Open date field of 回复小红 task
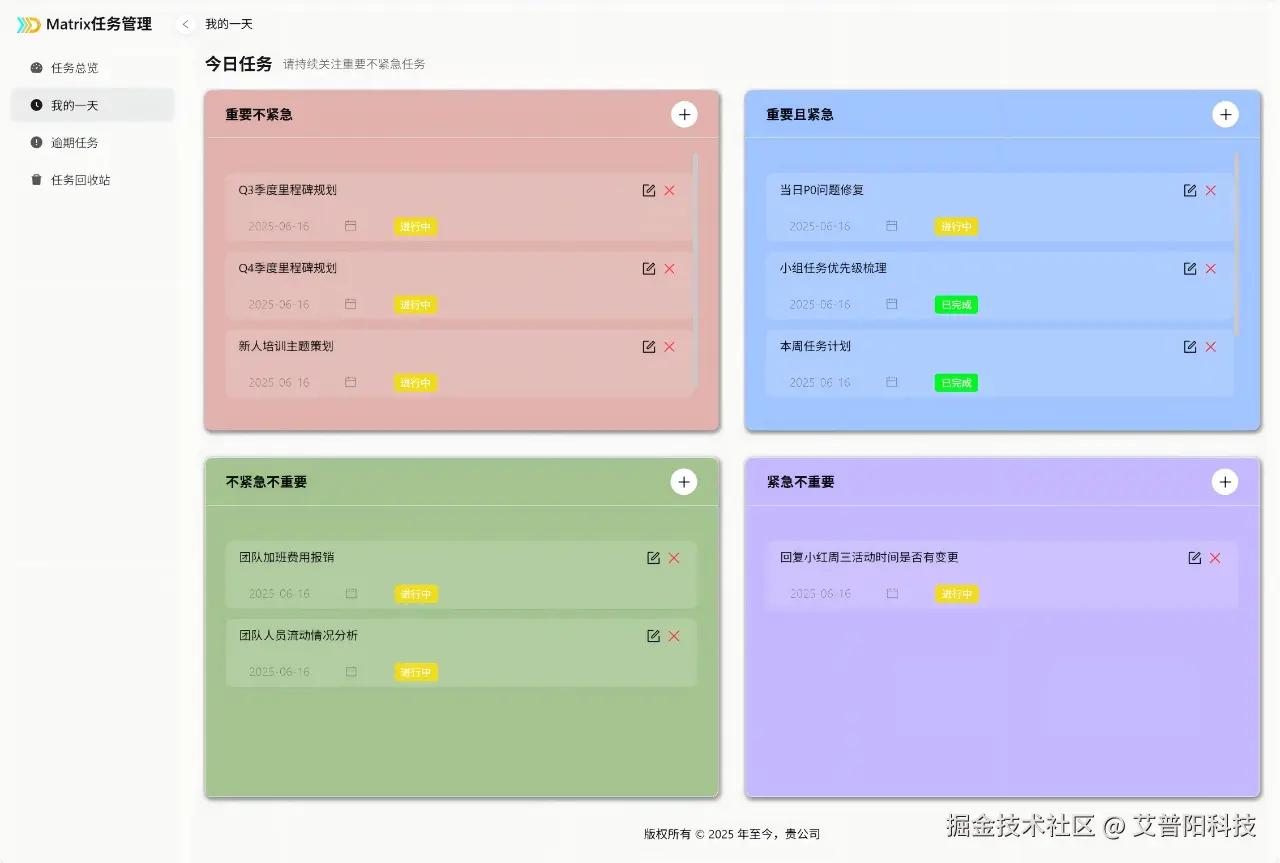Screen dimensions: 1280x863 point(891,593)
